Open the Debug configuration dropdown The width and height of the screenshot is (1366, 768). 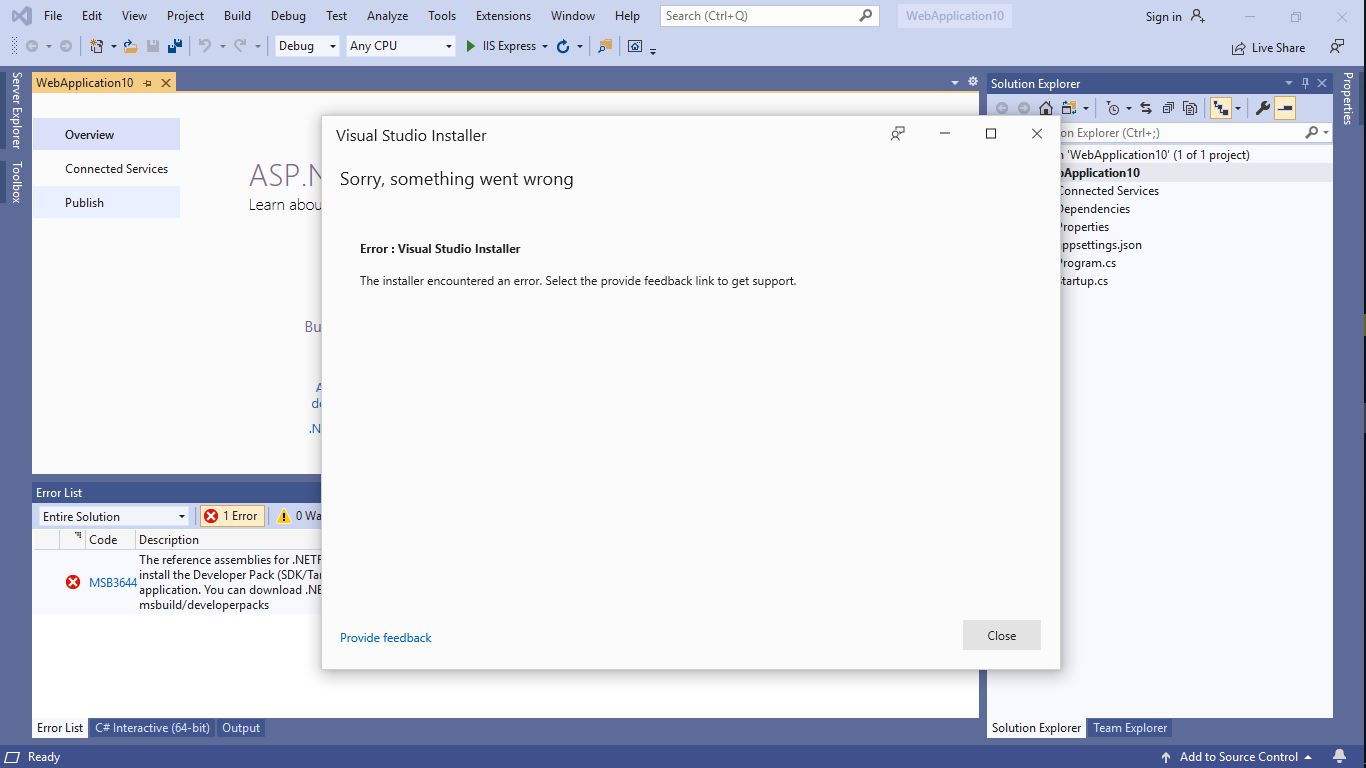pyautogui.click(x=307, y=46)
